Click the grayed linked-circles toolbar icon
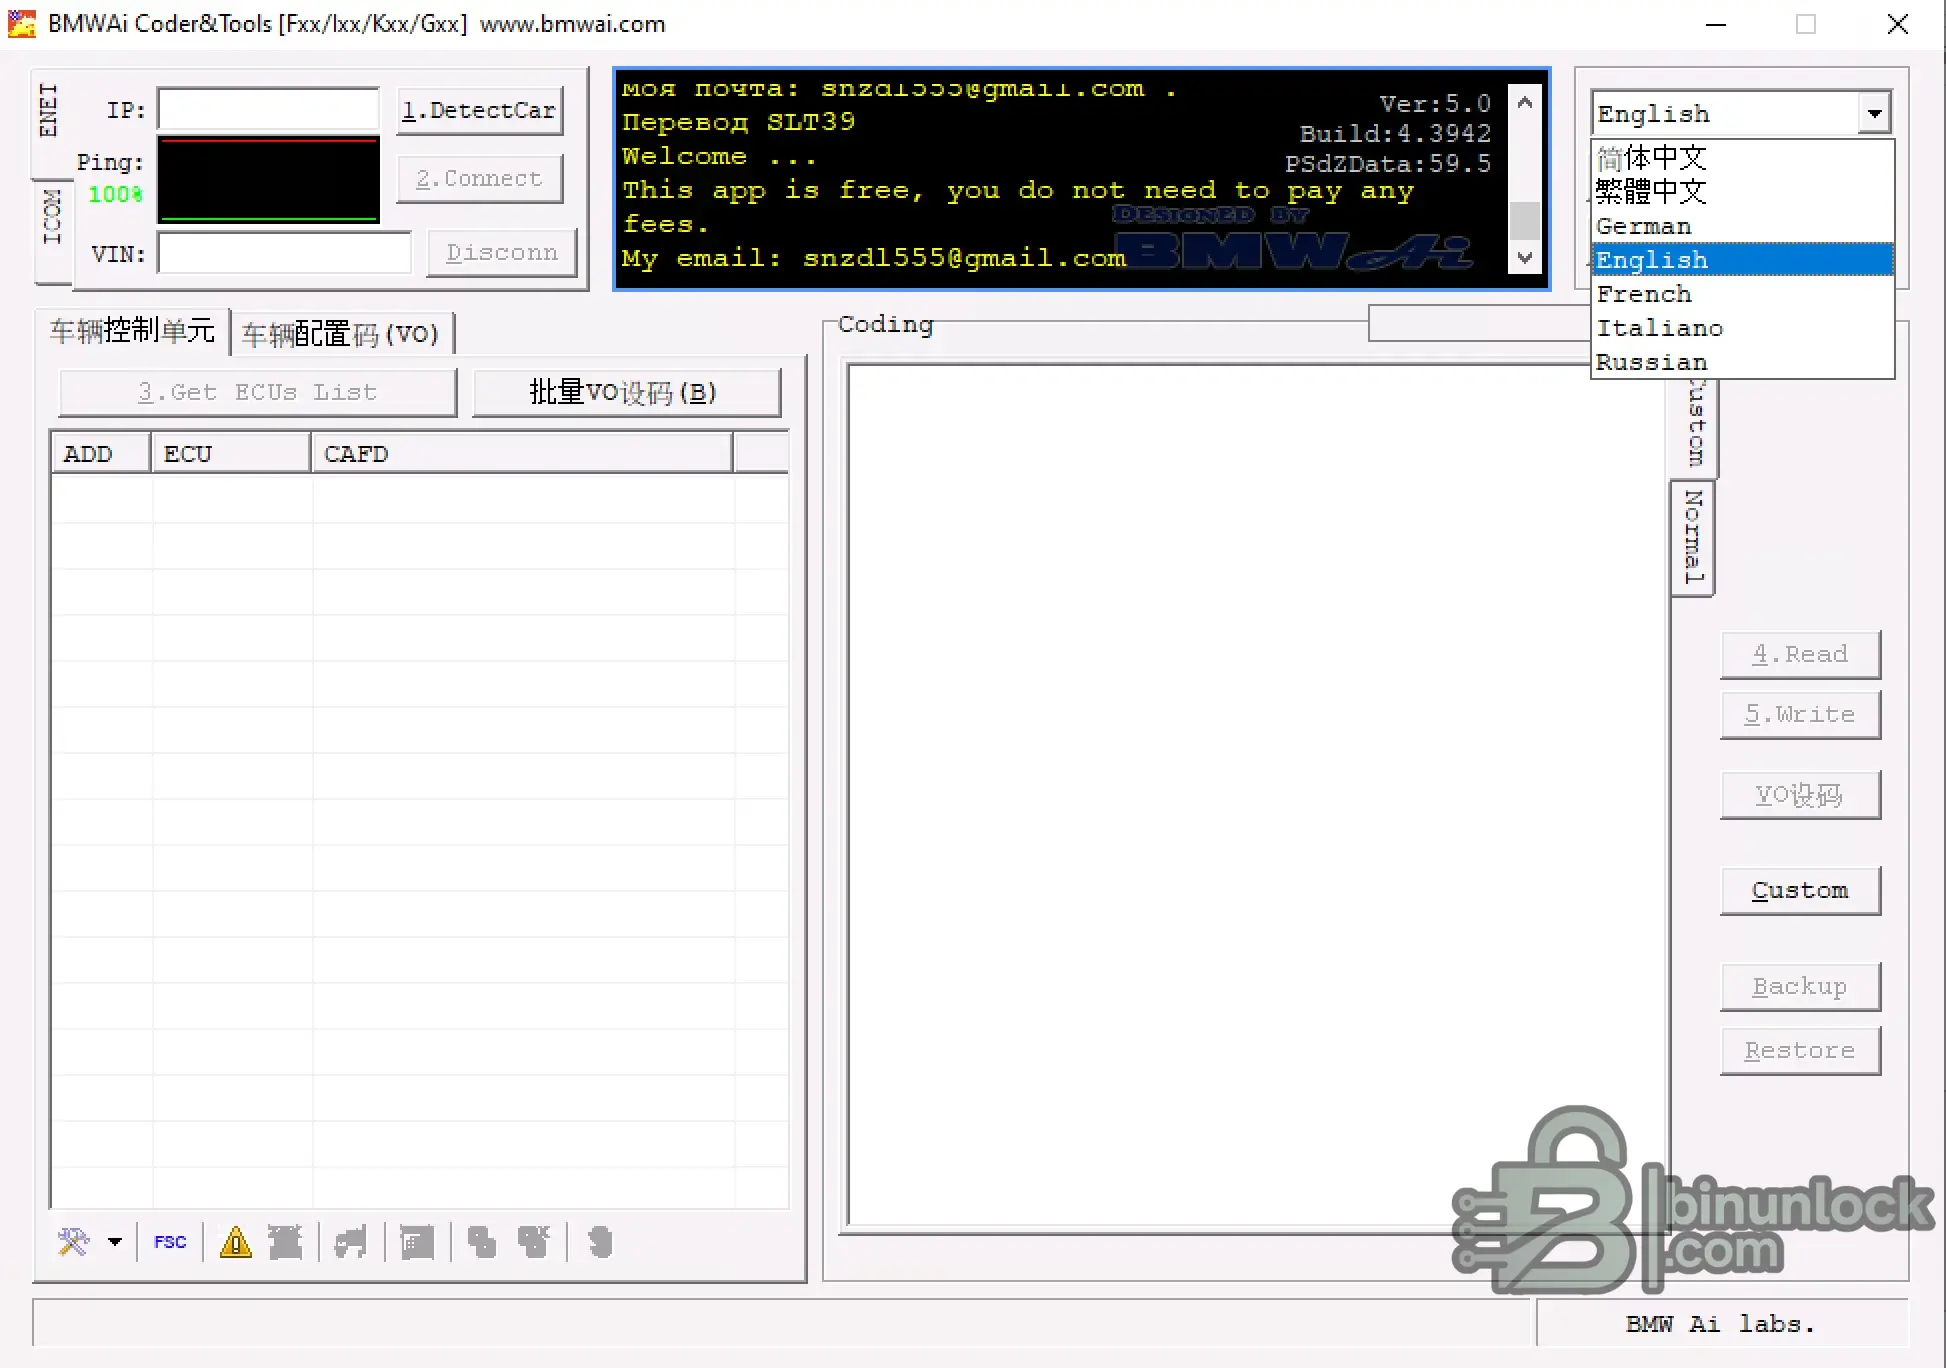1946x1368 pixels. [482, 1242]
